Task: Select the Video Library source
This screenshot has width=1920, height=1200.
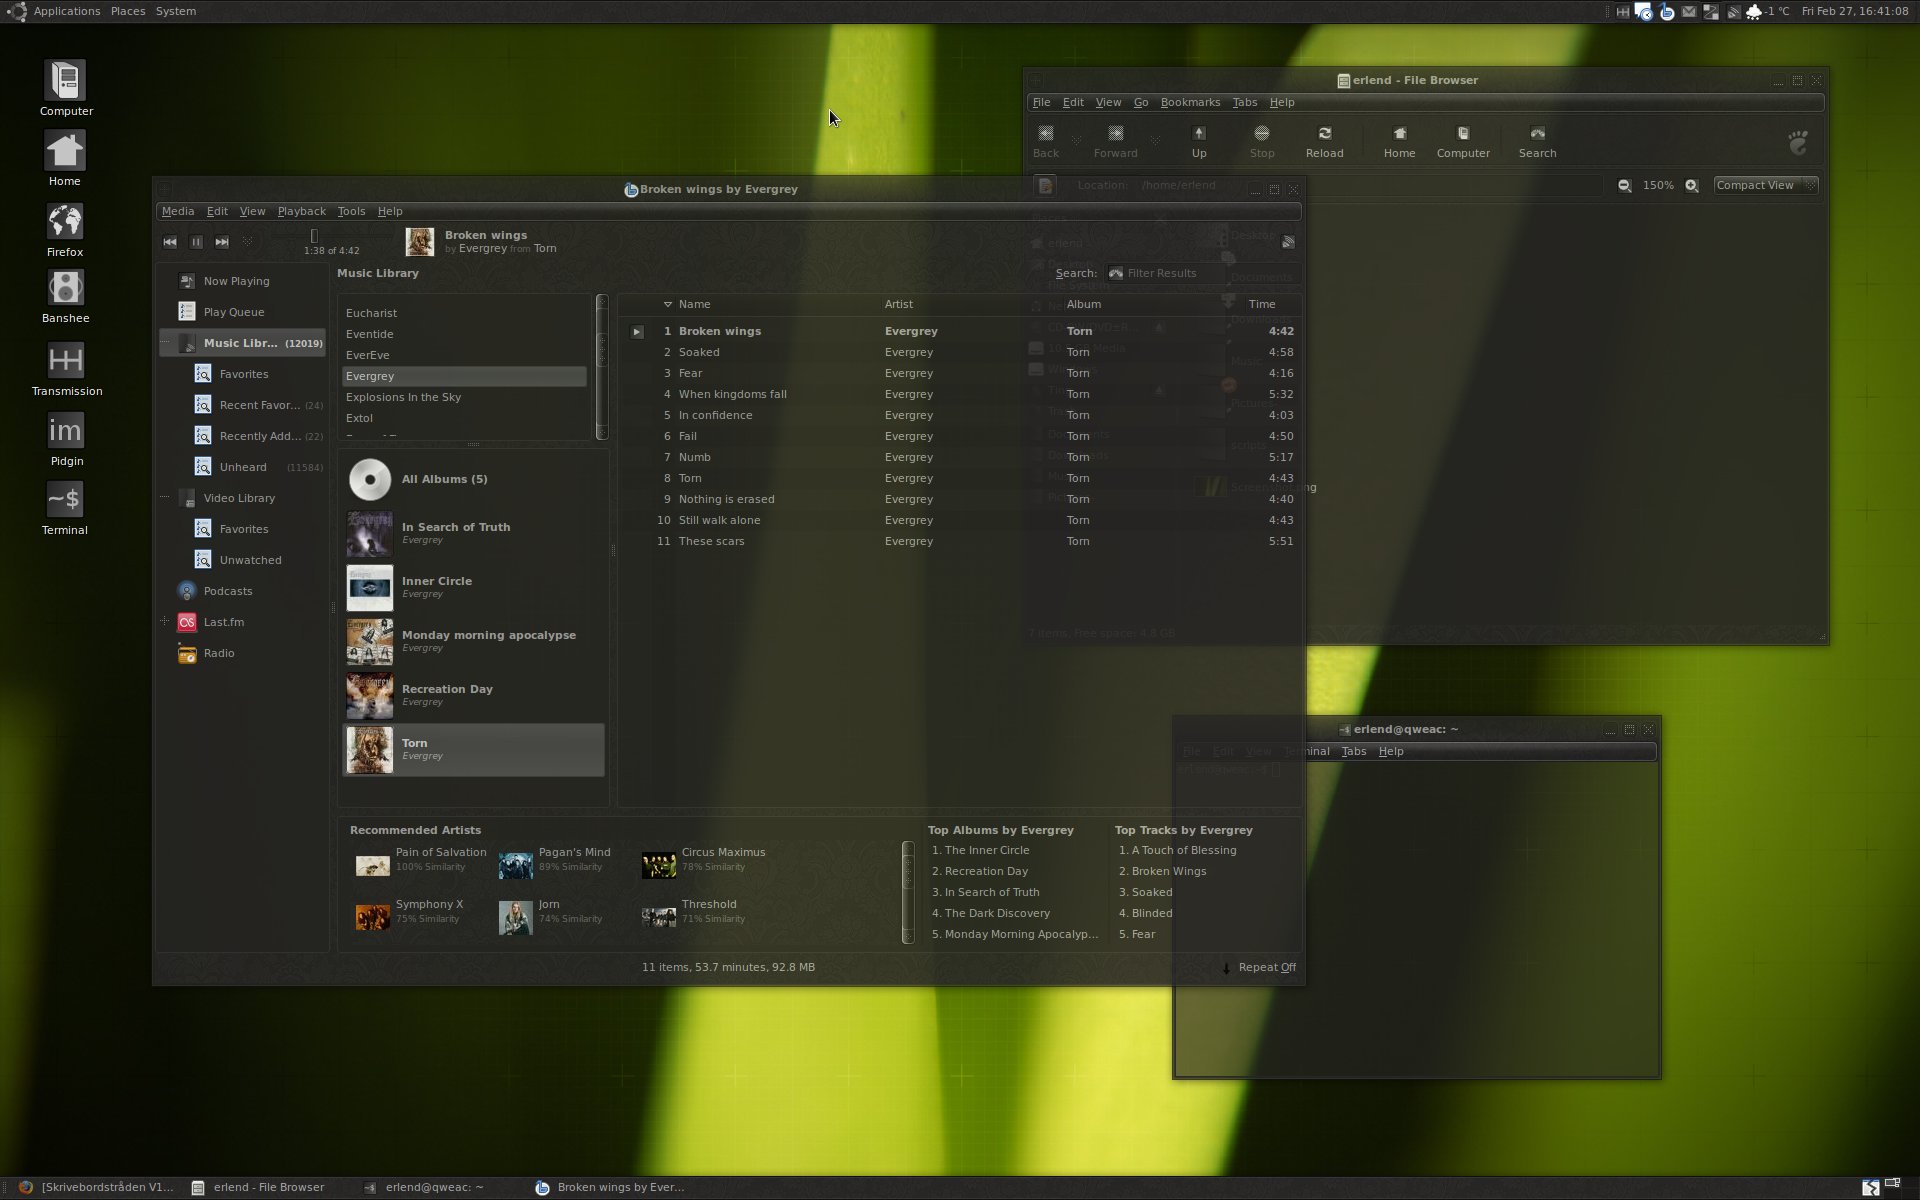Action: tap(239, 498)
